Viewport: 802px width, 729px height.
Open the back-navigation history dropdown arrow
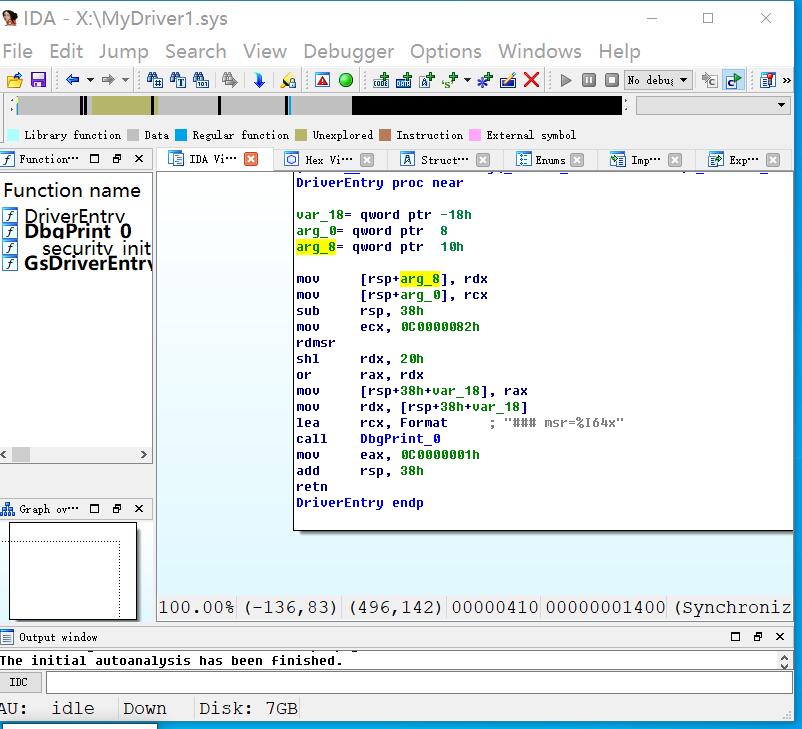90,80
